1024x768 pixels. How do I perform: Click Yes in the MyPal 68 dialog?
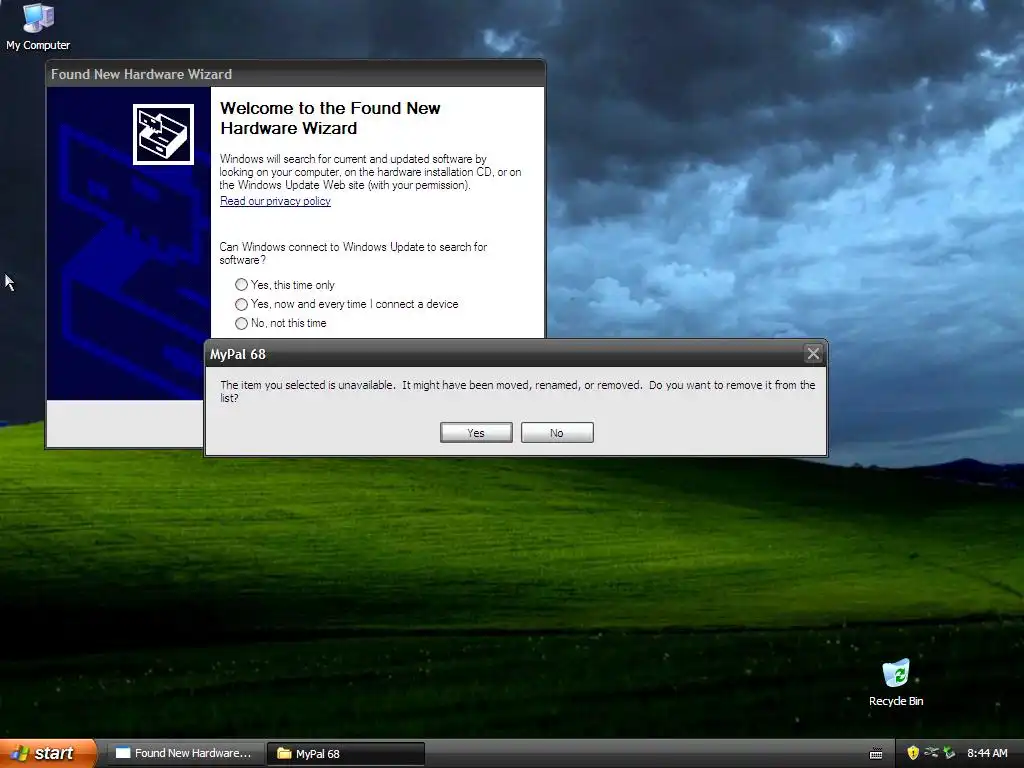click(x=476, y=432)
